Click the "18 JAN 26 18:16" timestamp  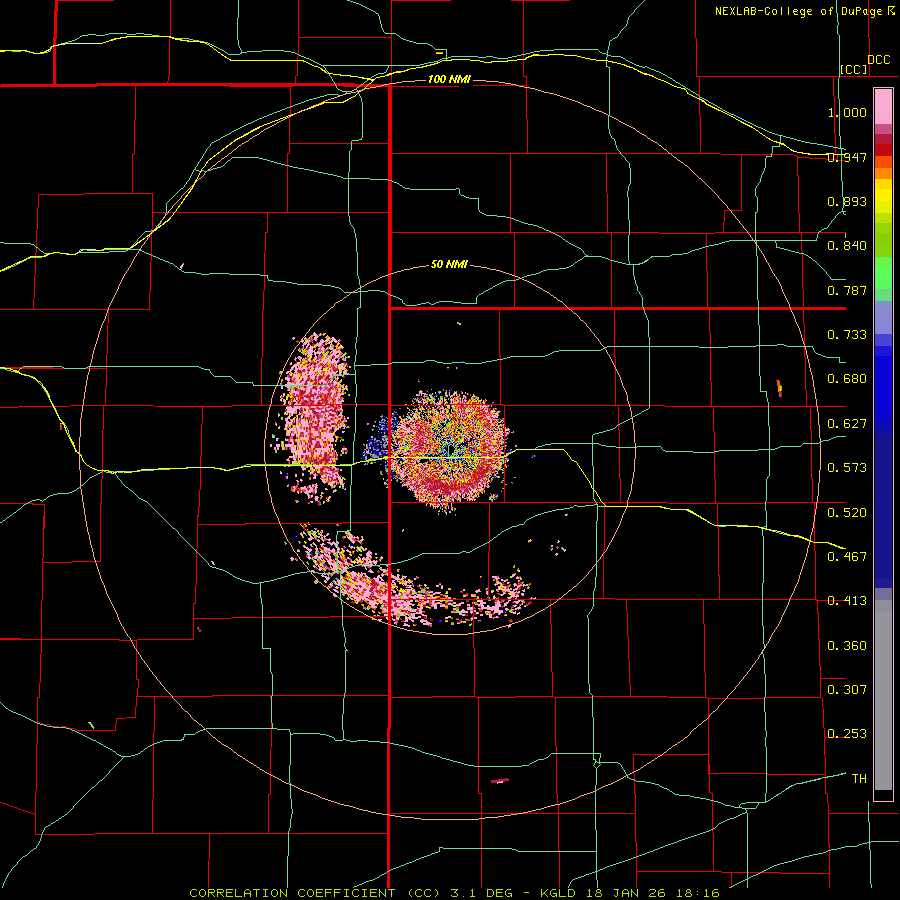click(653, 893)
